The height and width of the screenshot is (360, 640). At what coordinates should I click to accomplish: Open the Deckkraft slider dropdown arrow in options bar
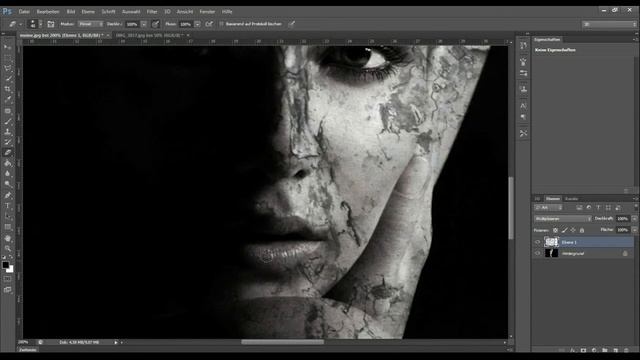pos(144,24)
